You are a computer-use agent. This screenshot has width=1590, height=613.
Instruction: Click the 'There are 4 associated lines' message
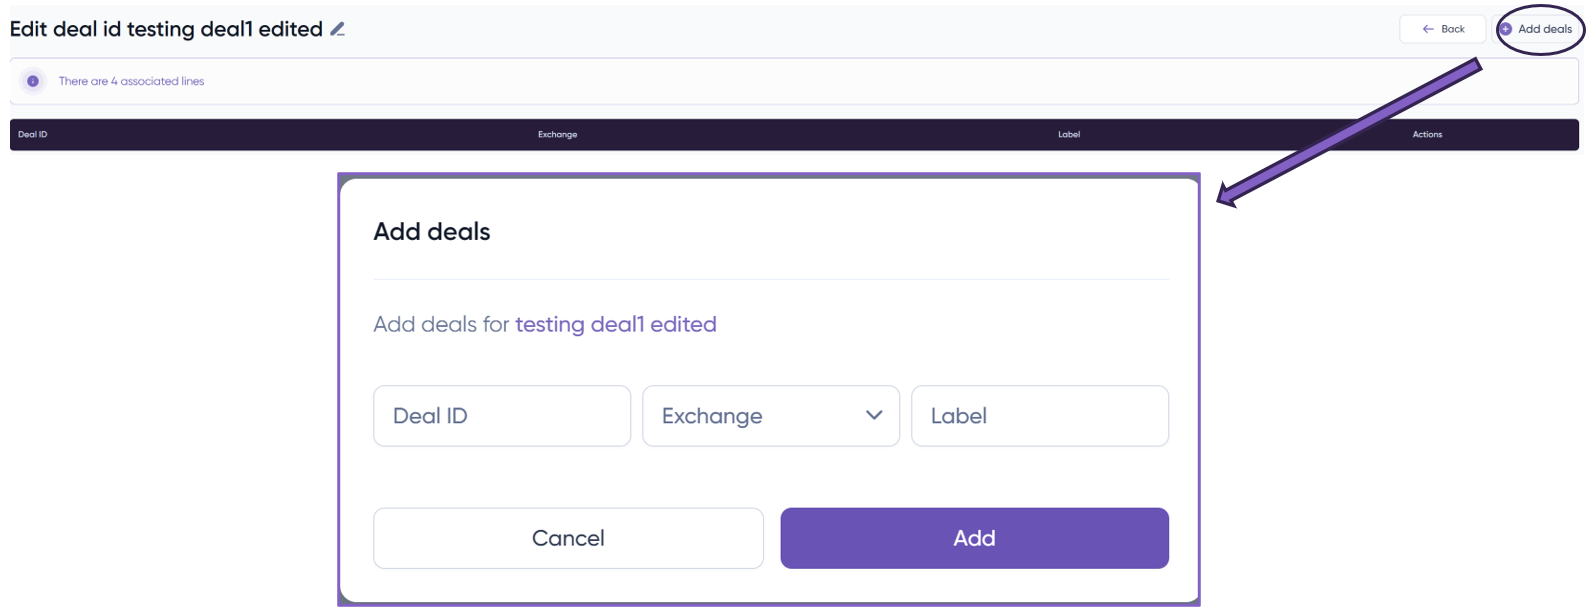131,81
